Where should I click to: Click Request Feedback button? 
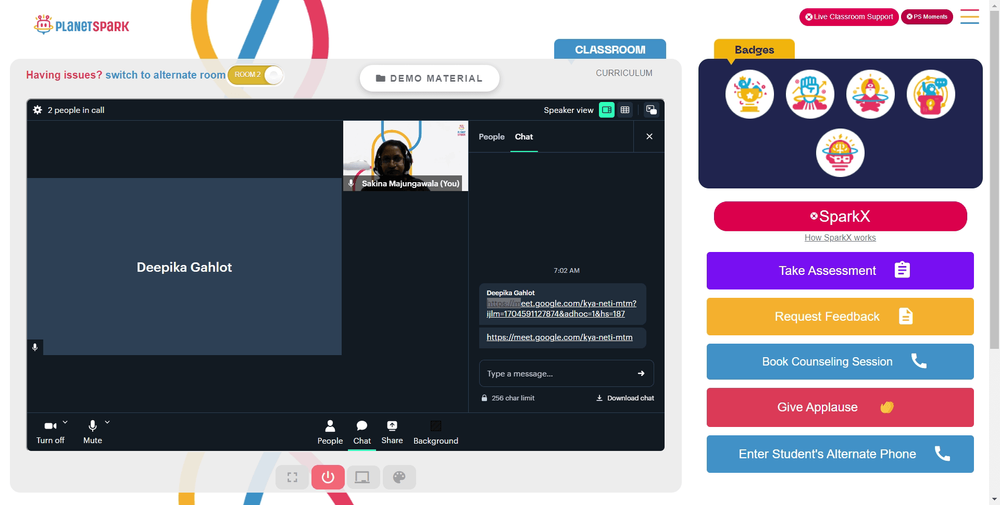tap(840, 316)
